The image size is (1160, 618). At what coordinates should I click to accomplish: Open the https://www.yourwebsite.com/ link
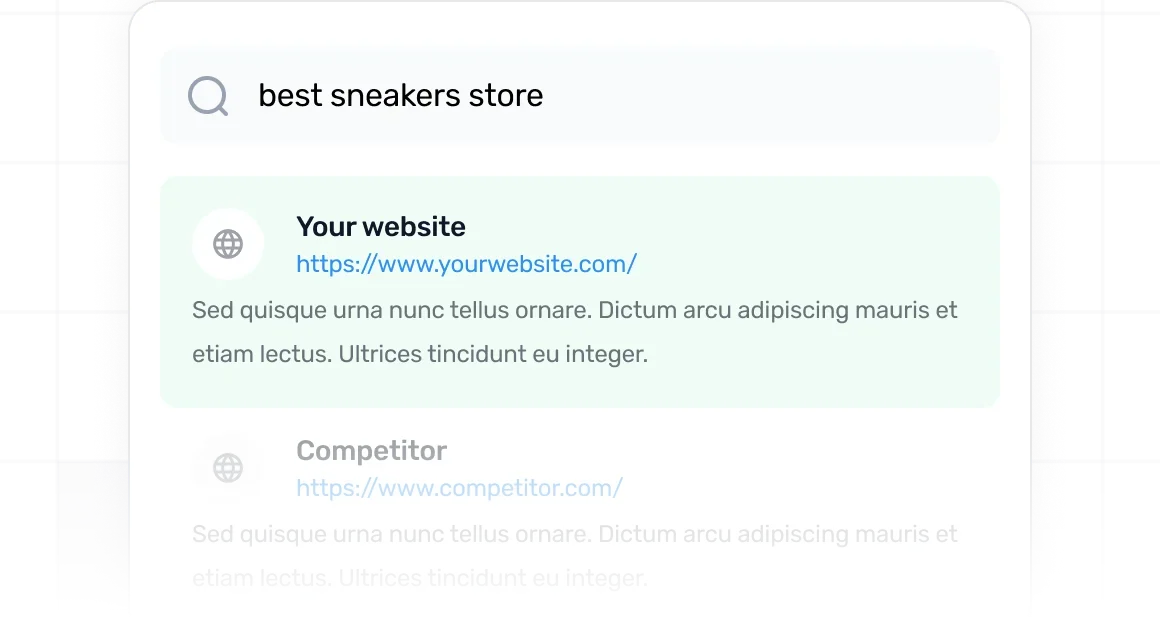pos(466,264)
